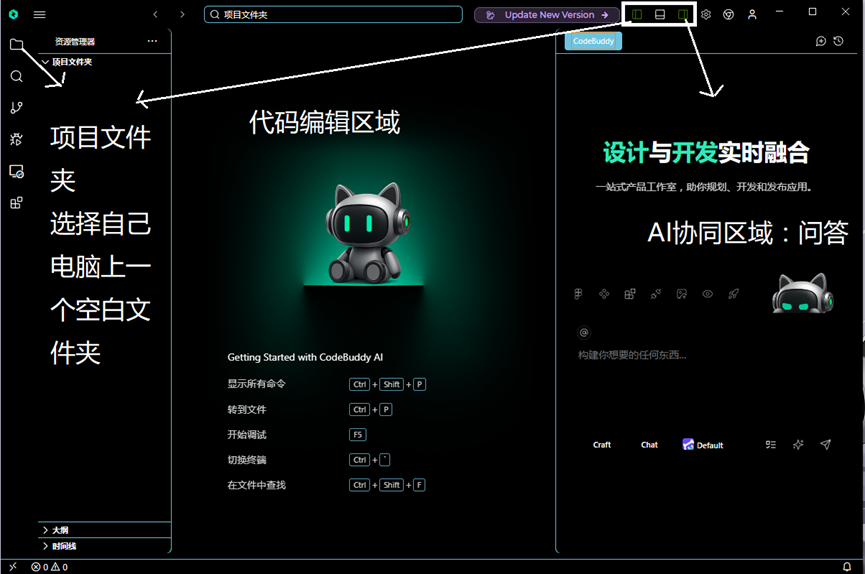Screen dimensions: 865x574
Task: Toggle the eye preview icon
Action: click(x=708, y=294)
